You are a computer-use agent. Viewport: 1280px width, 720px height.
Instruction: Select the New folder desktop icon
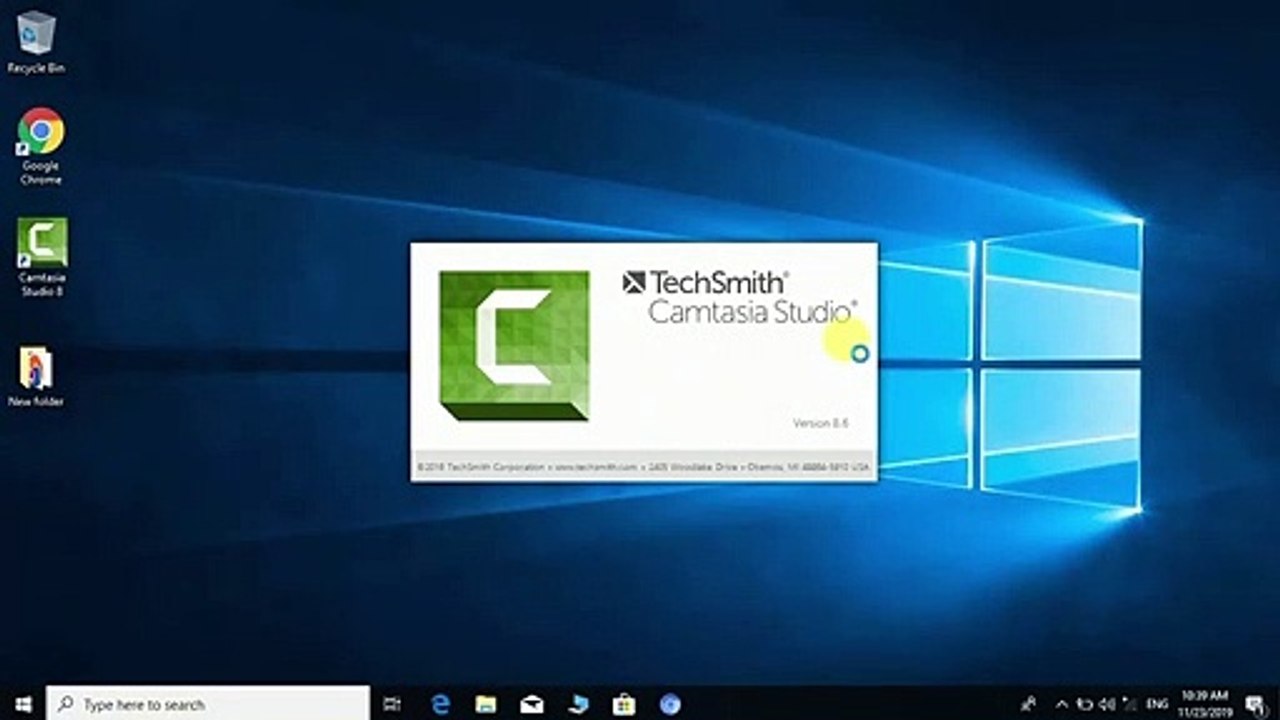36,377
